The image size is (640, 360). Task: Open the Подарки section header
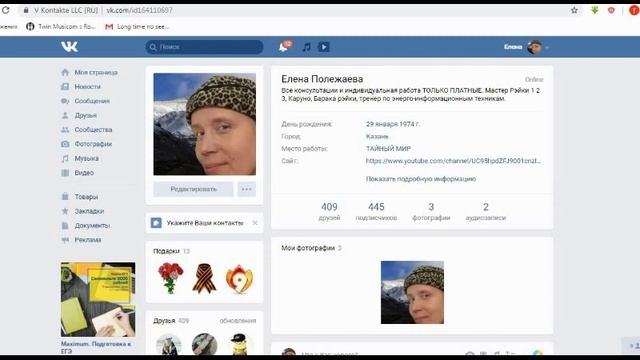coord(171,251)
